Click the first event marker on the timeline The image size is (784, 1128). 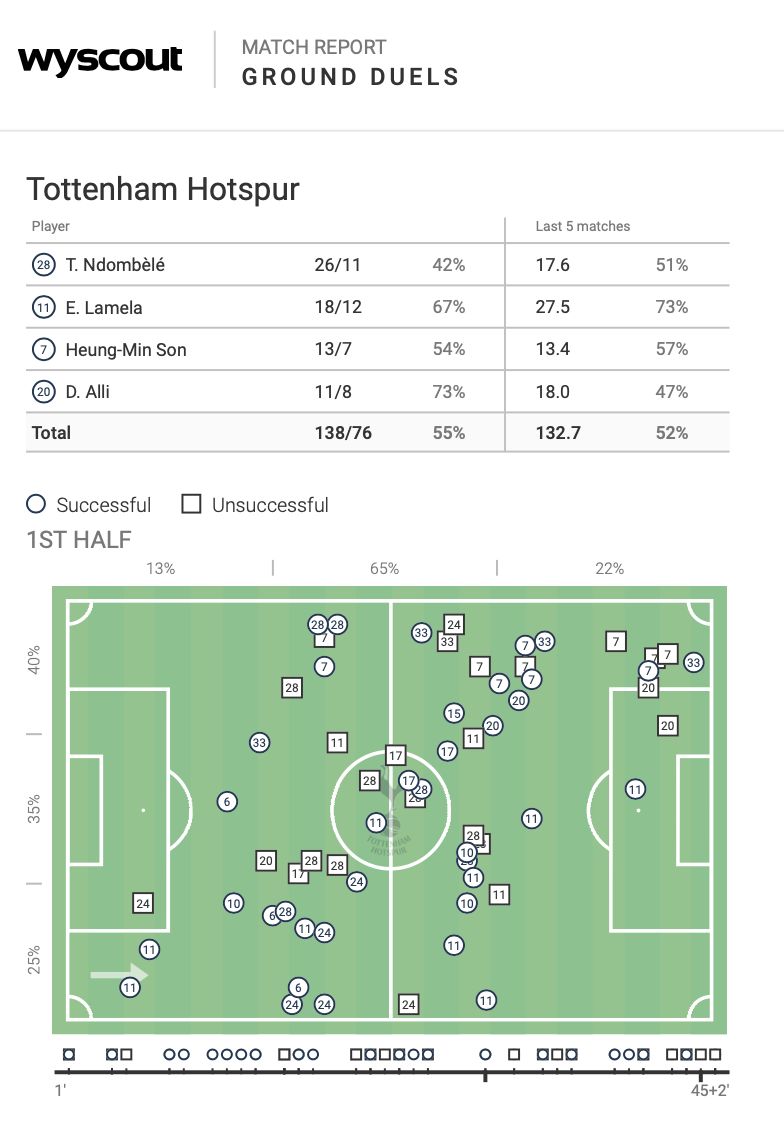(x=68, y=1054)
